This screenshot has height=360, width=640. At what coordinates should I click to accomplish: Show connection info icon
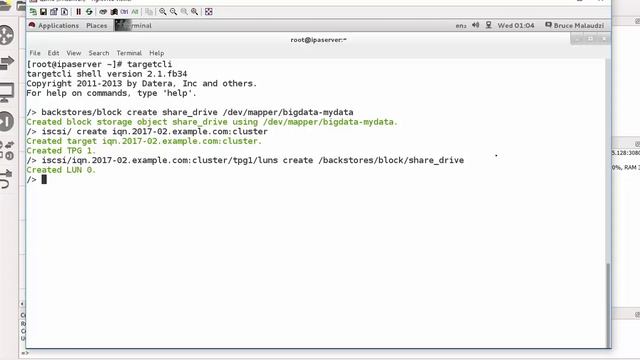64,12
